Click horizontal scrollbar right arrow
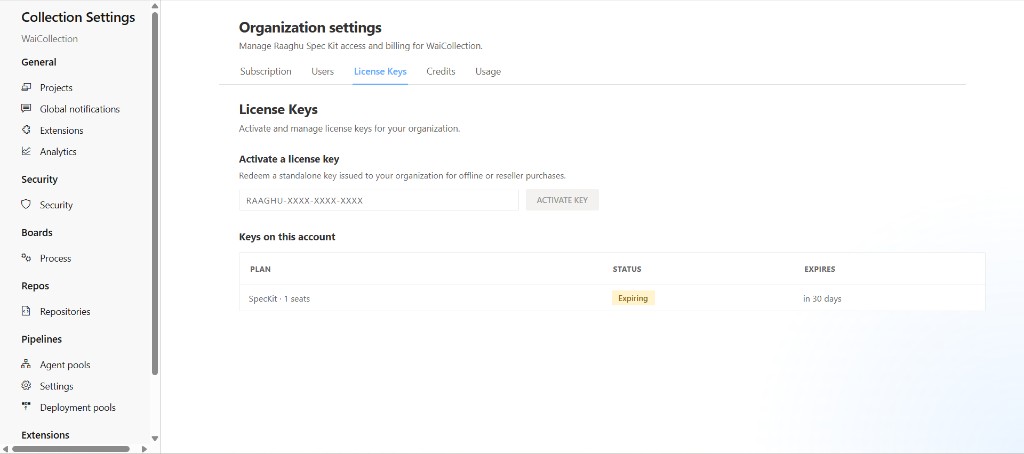 pyautogui.click(x=144, y=449)
